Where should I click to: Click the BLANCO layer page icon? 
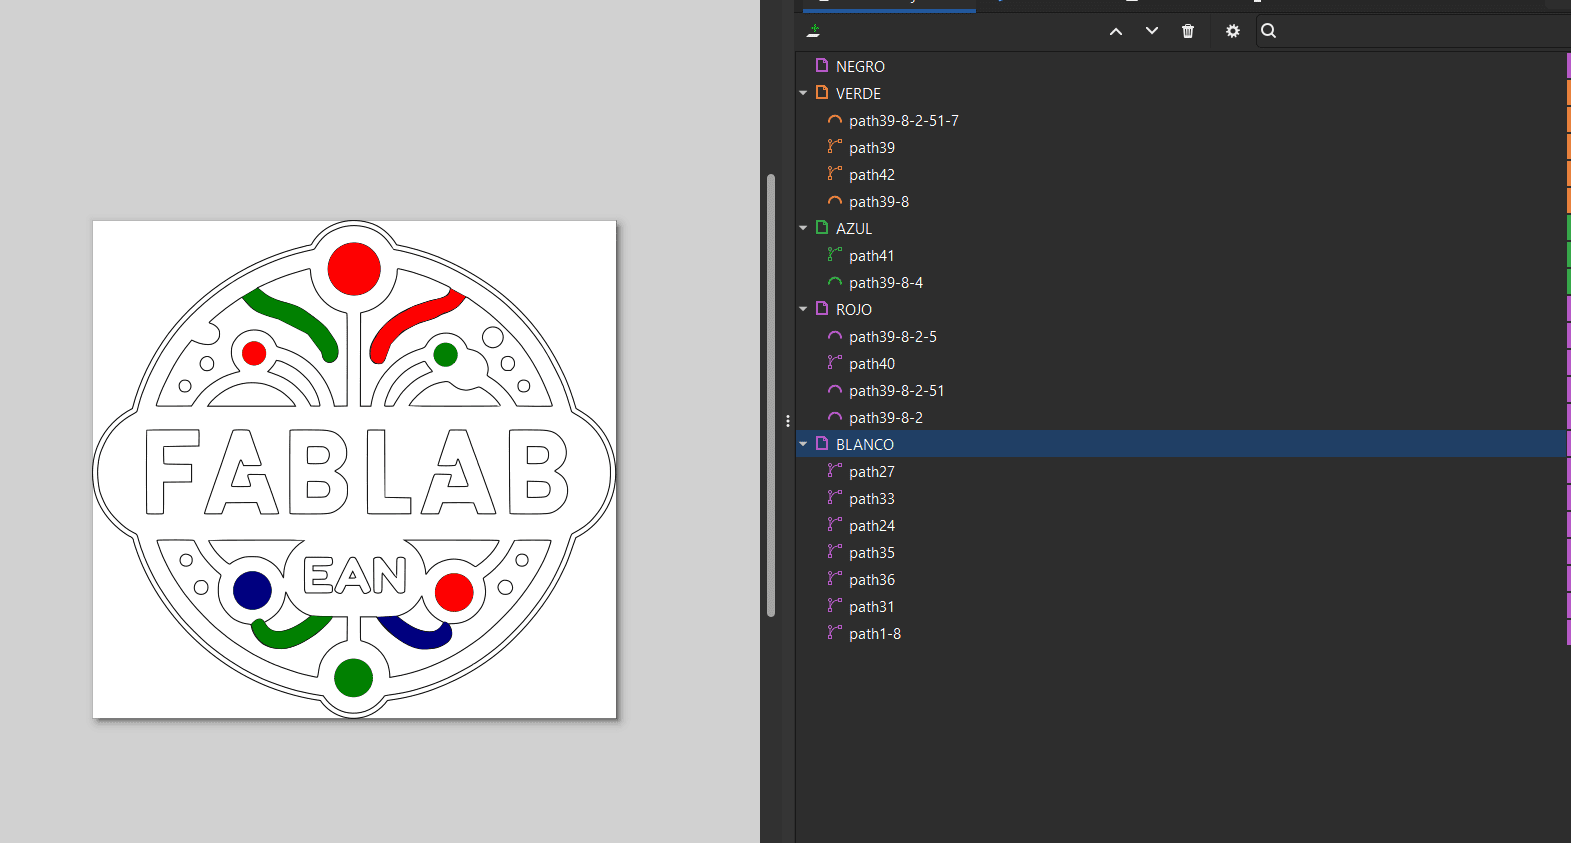pos(822,443)
